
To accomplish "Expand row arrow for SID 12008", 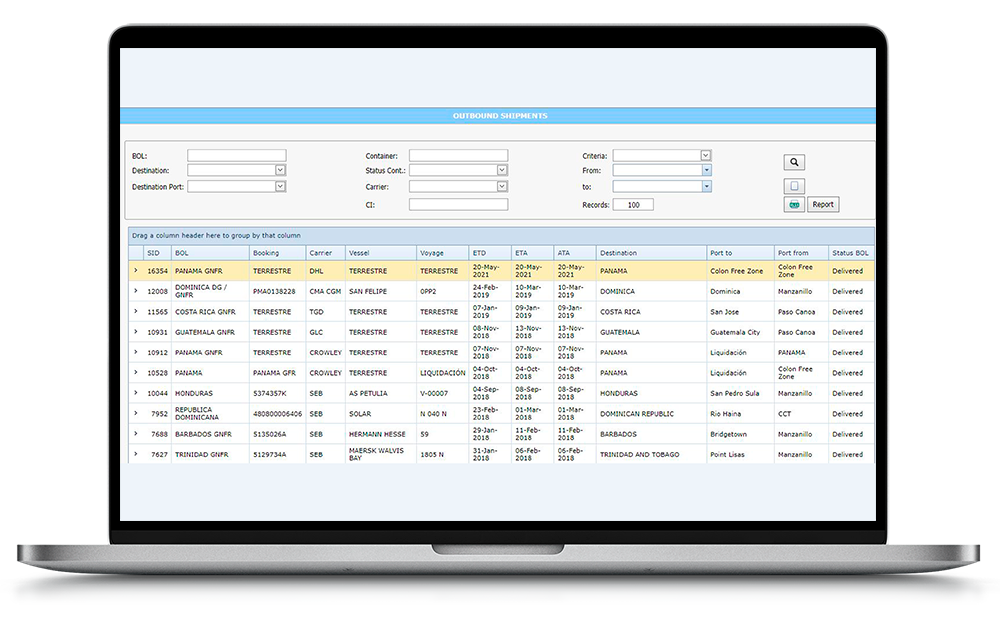I will tap(136, 291).
